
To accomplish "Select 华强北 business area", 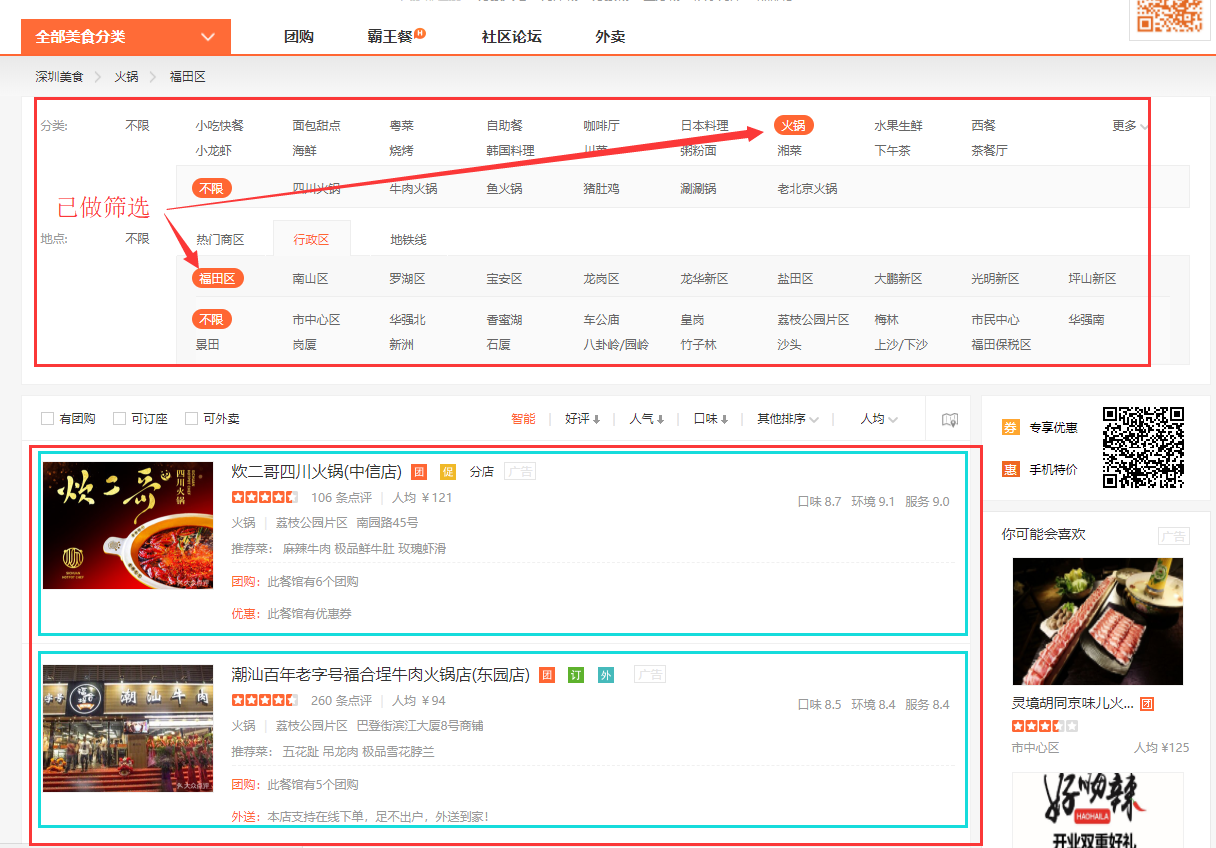I will (x=407, y=320).
